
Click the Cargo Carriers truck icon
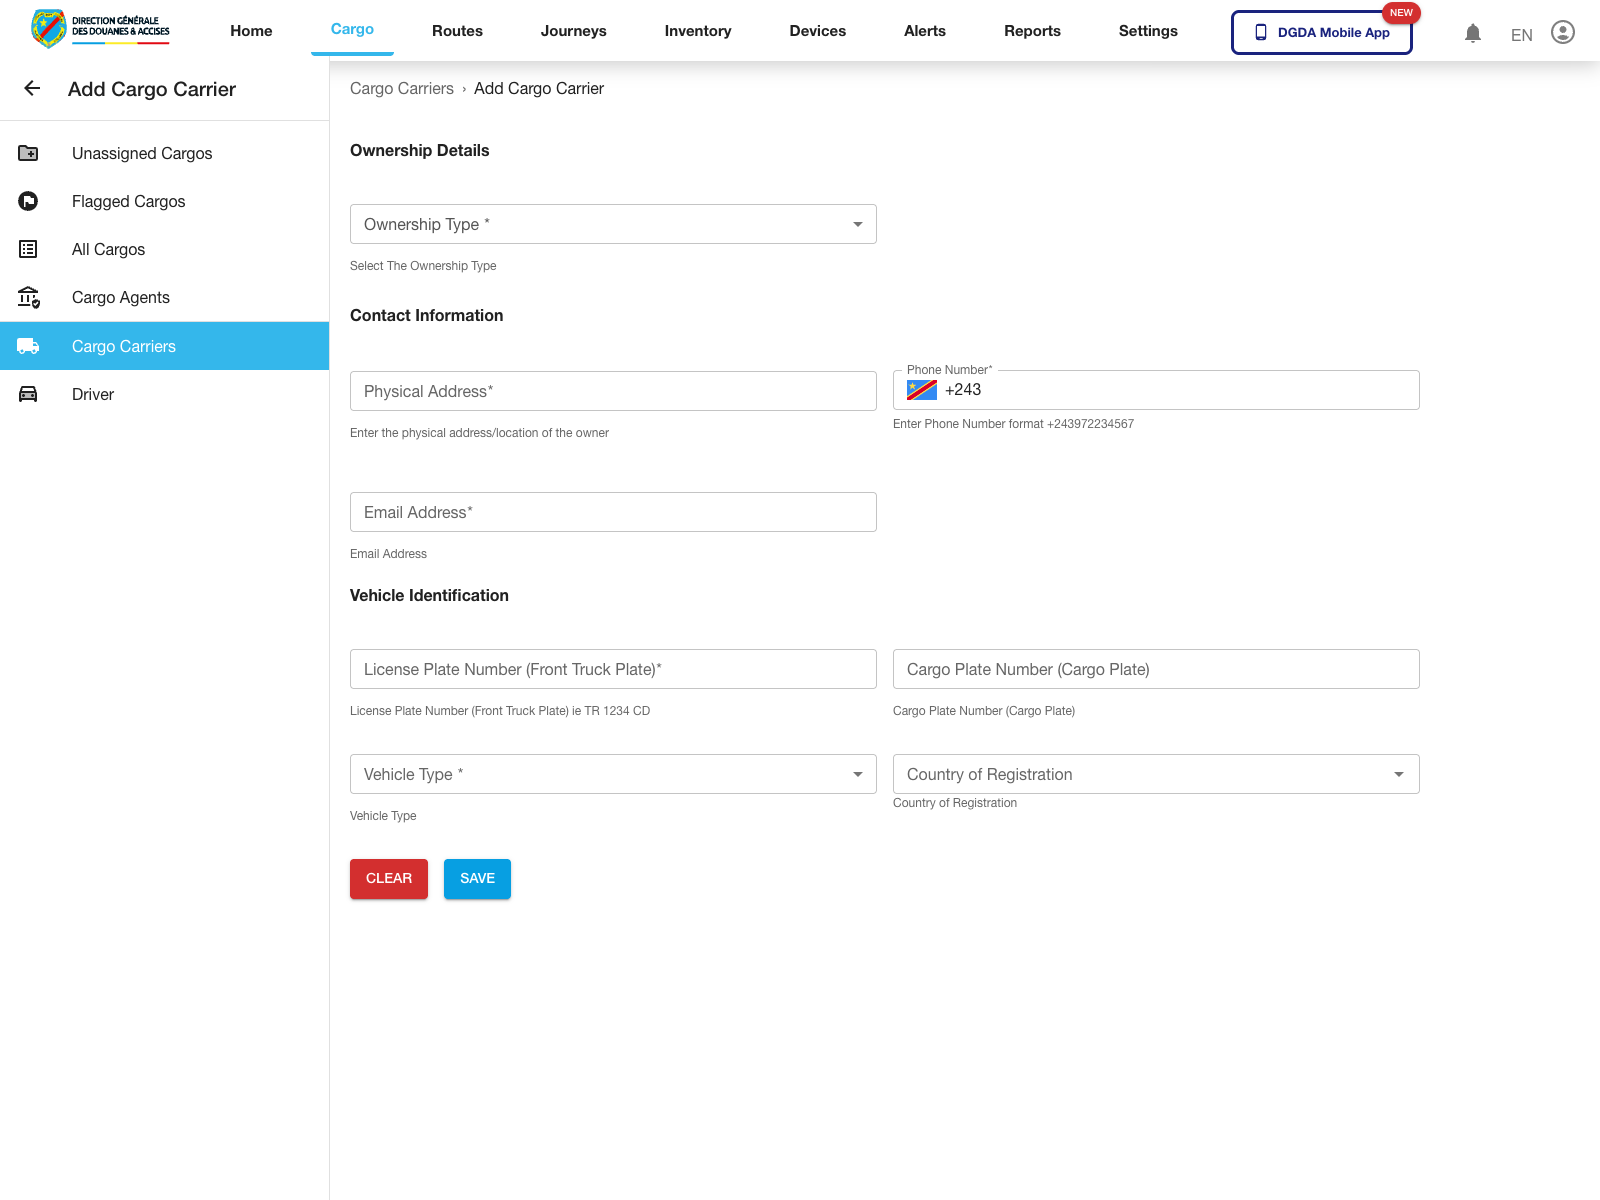click(x=28, y=346)
